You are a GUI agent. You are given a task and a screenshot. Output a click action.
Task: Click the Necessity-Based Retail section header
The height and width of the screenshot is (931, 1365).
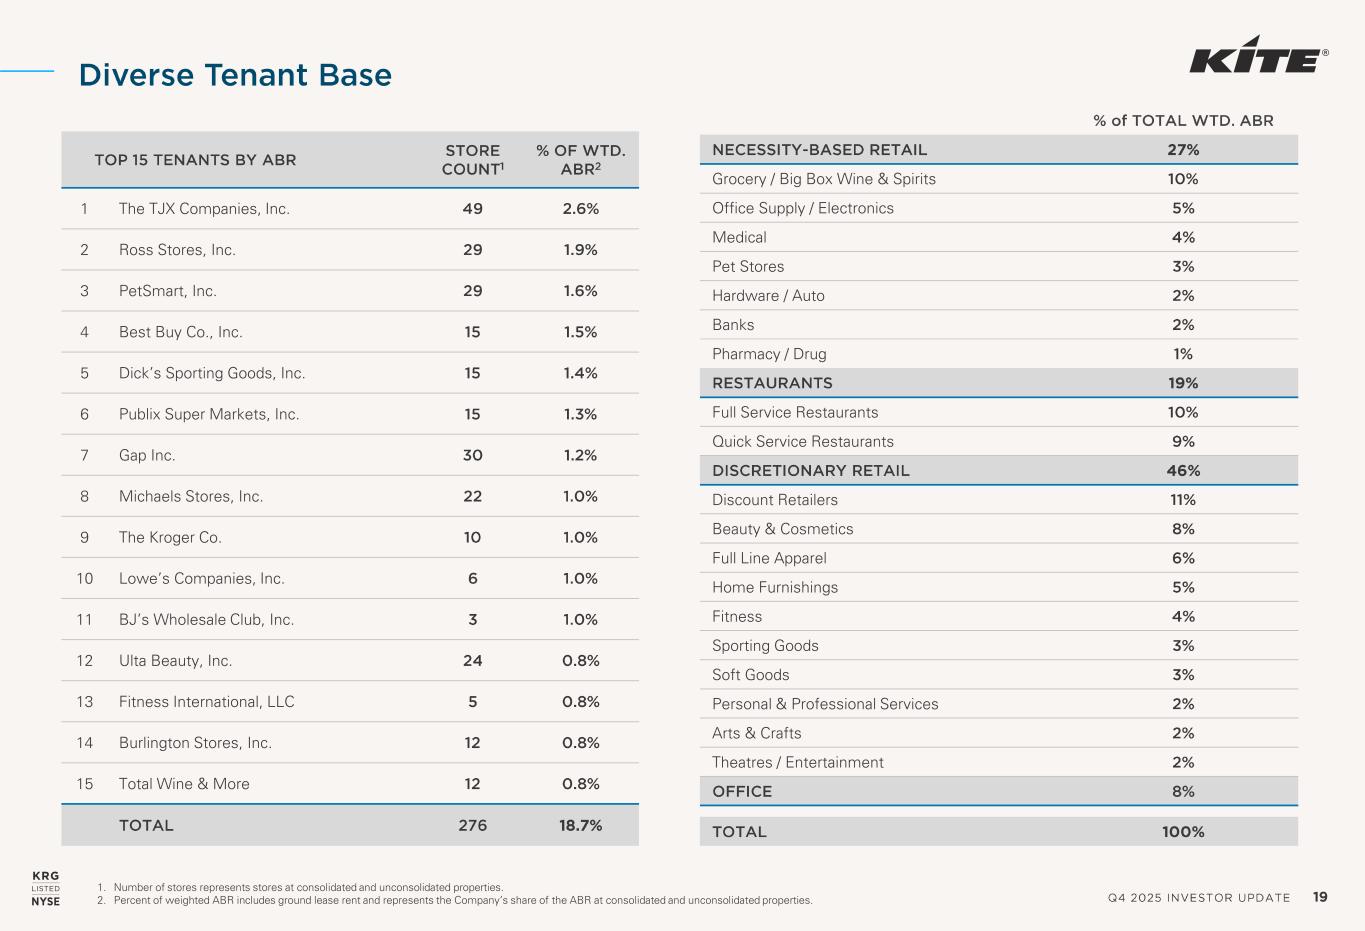tap(819, 150)
